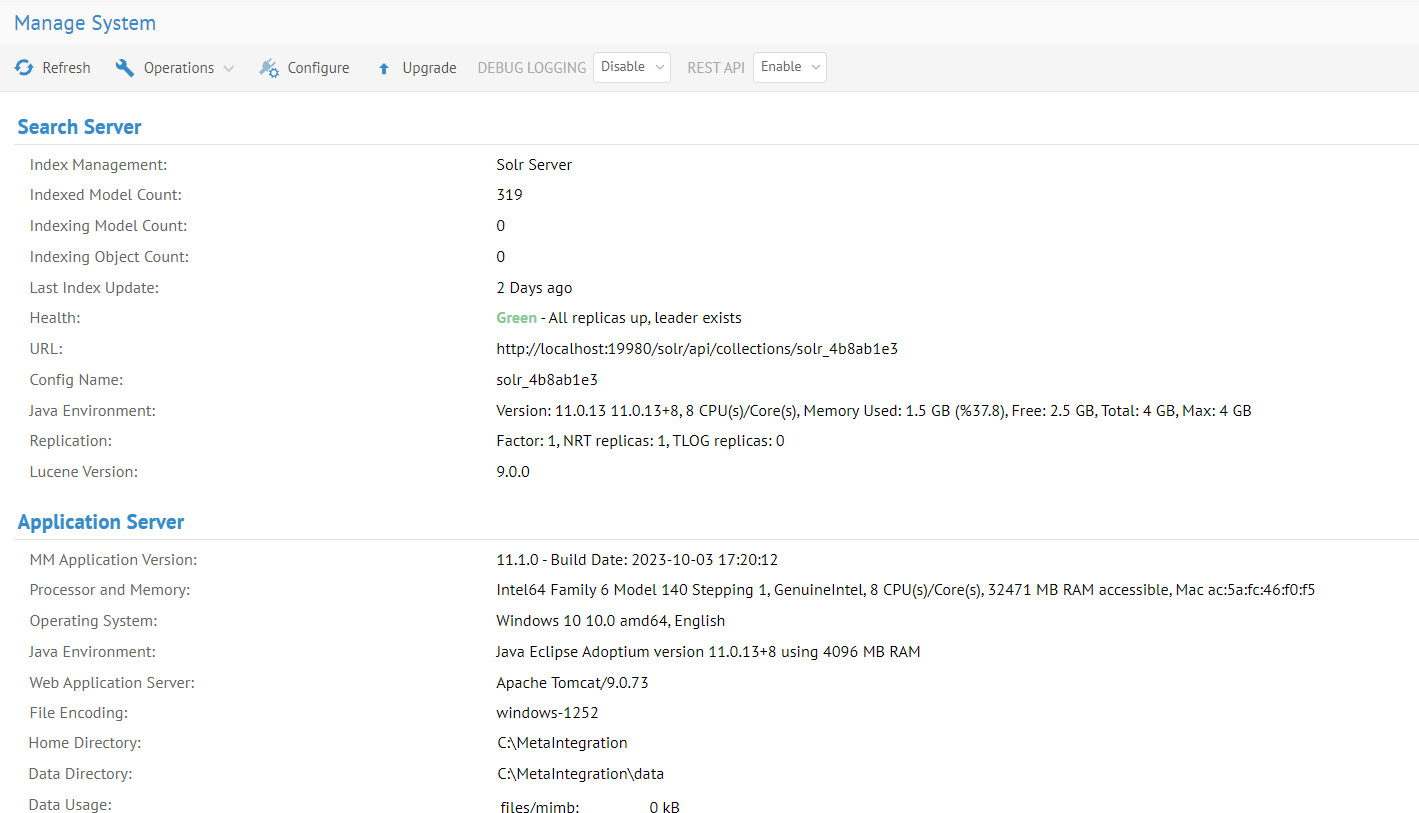Click the Solr collection URL value
The image size is (1419, 813).
(697, 349)
